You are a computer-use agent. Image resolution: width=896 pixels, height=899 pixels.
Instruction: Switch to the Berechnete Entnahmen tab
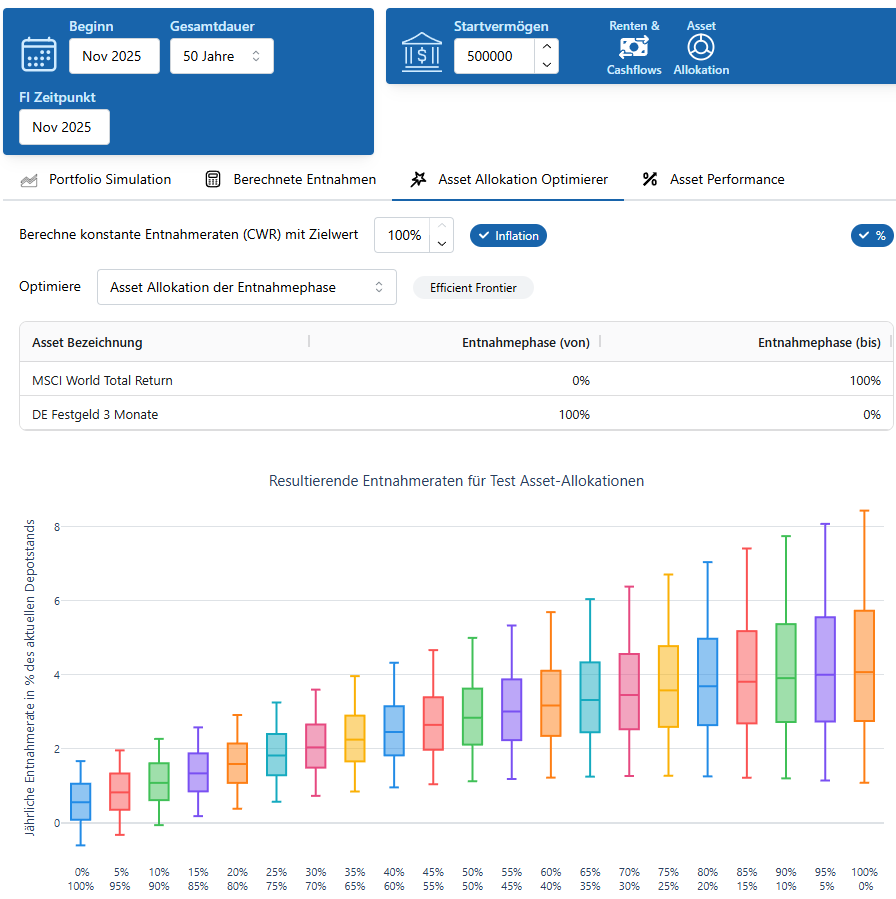click(x=304, y=180)
